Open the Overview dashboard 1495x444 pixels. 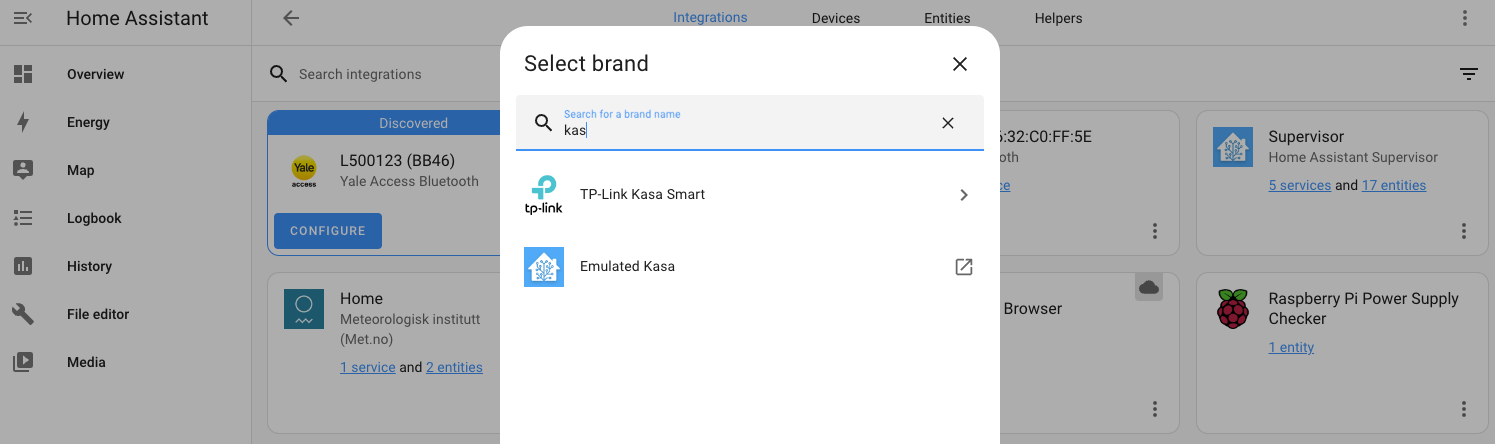tap(95, 74)
